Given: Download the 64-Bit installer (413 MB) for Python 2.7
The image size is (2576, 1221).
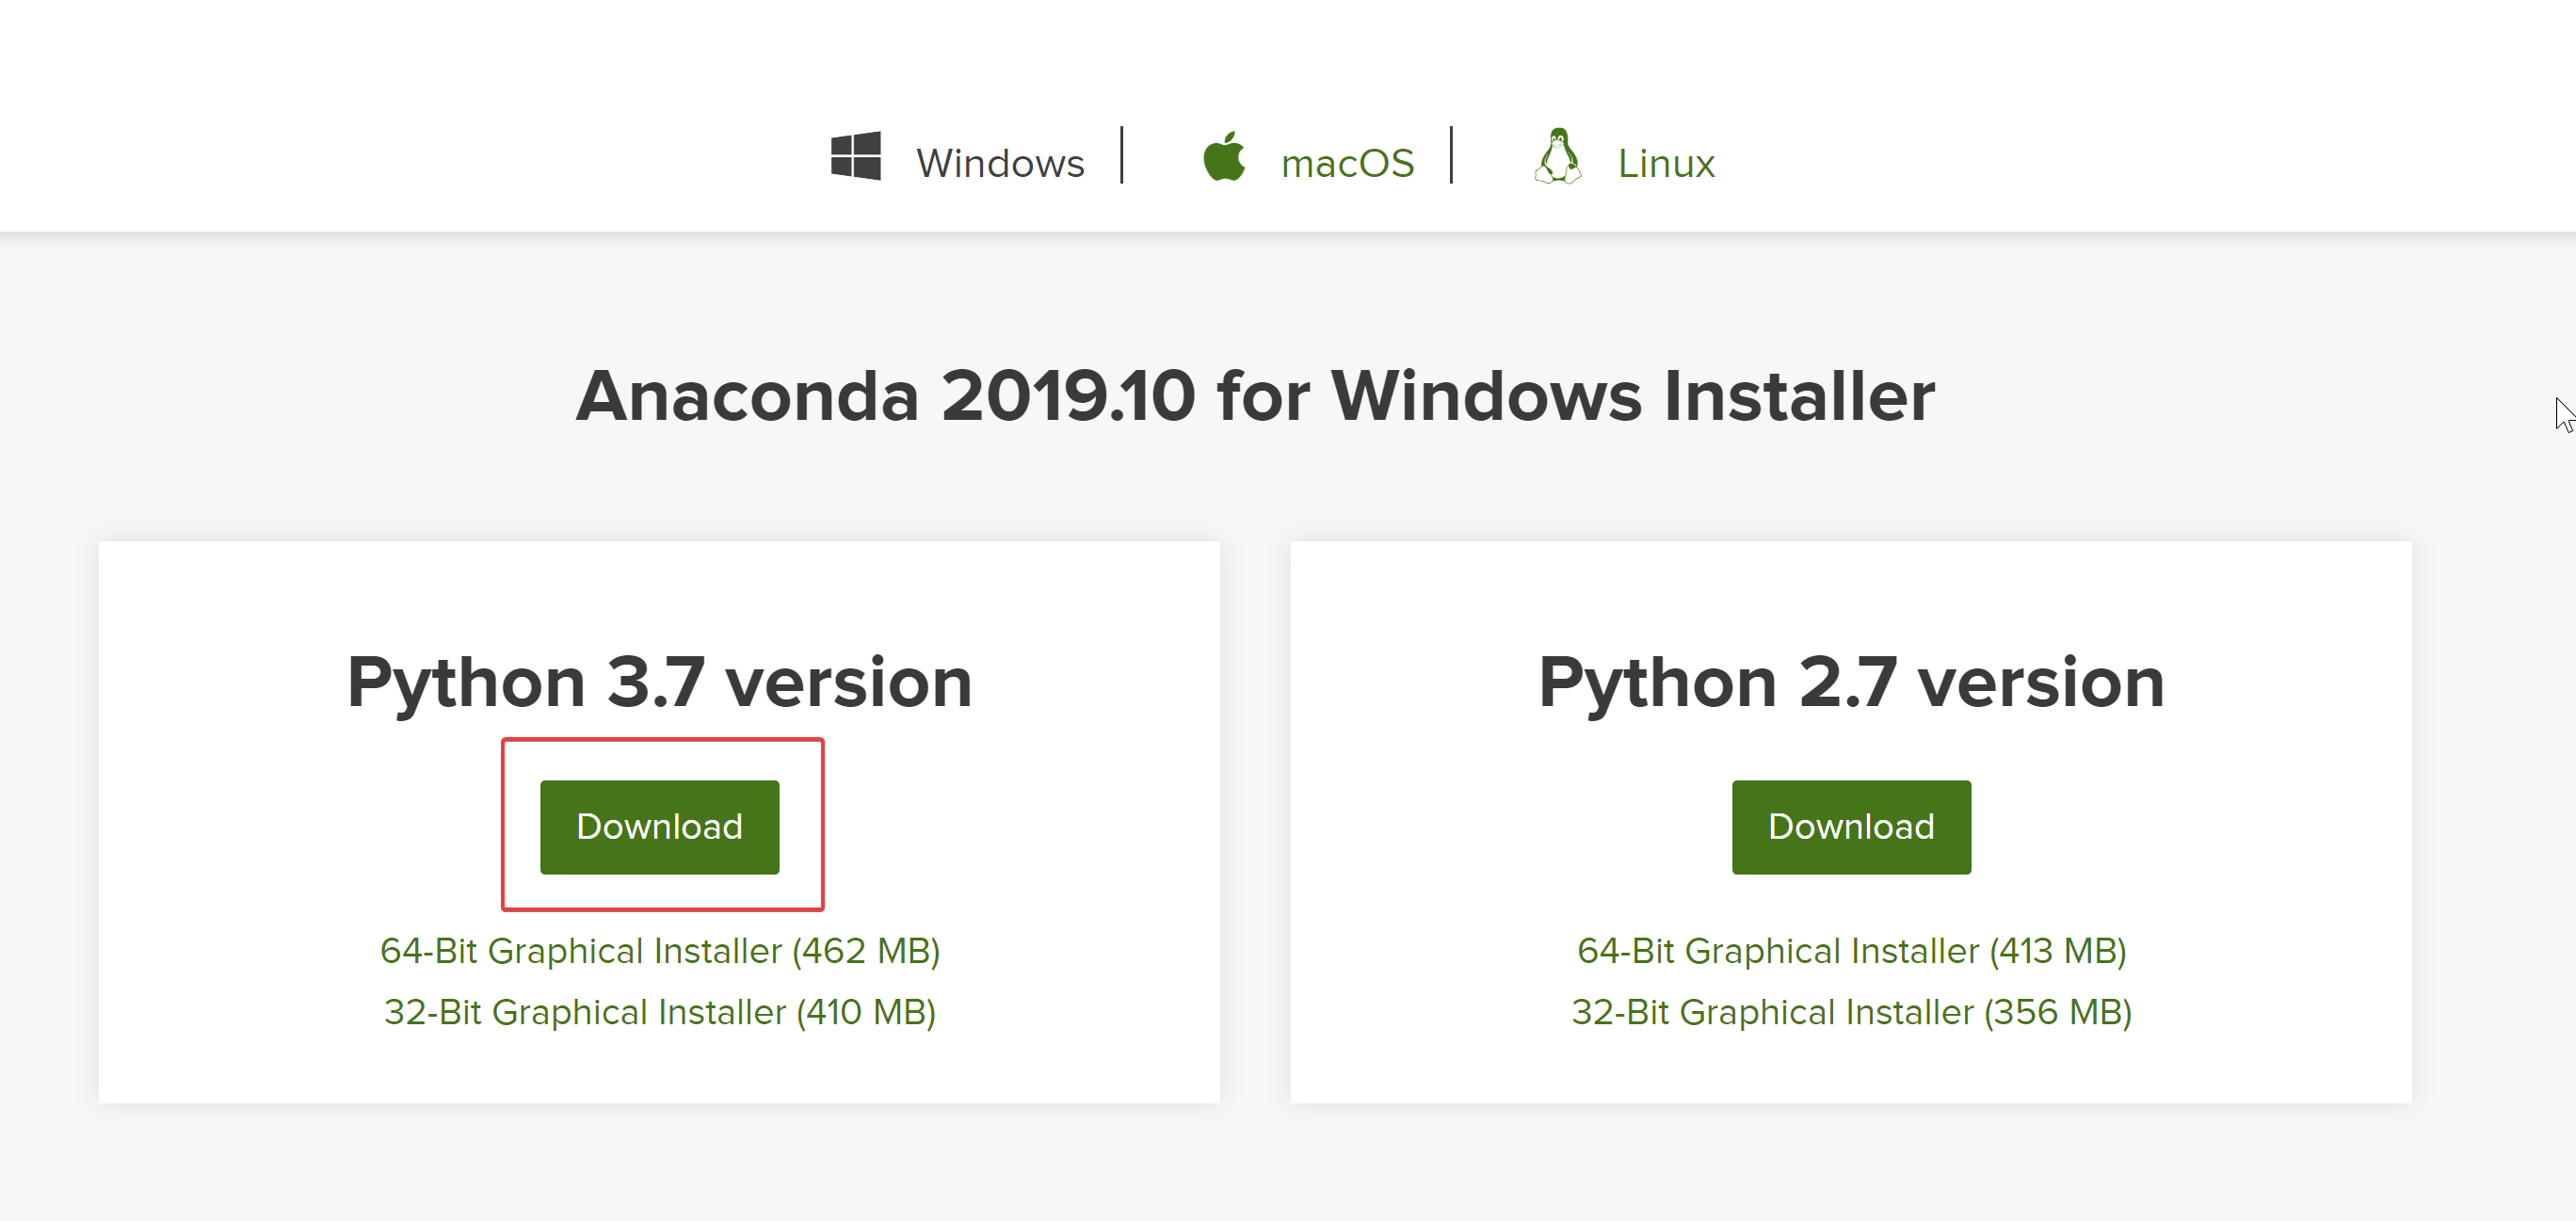Looking at the screenshot, I should pyautogui.click(x=1851, y=951).
